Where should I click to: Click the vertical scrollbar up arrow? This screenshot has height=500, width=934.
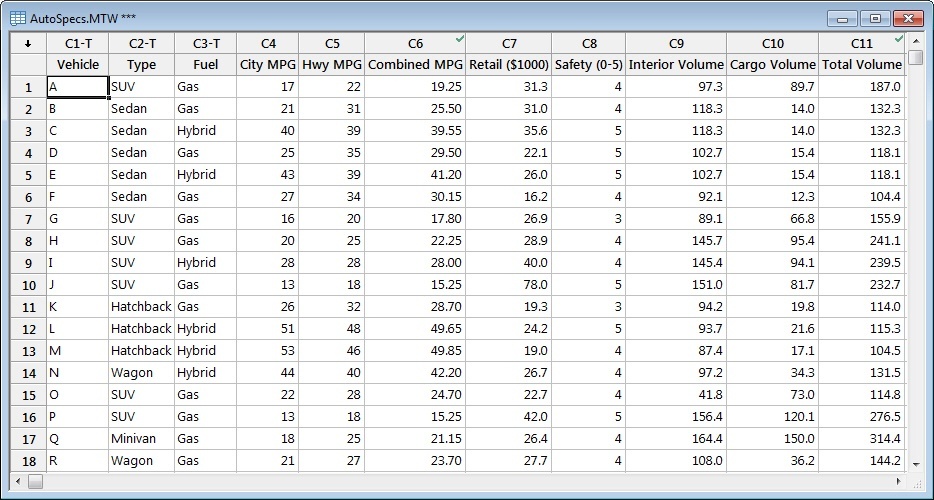916,42
